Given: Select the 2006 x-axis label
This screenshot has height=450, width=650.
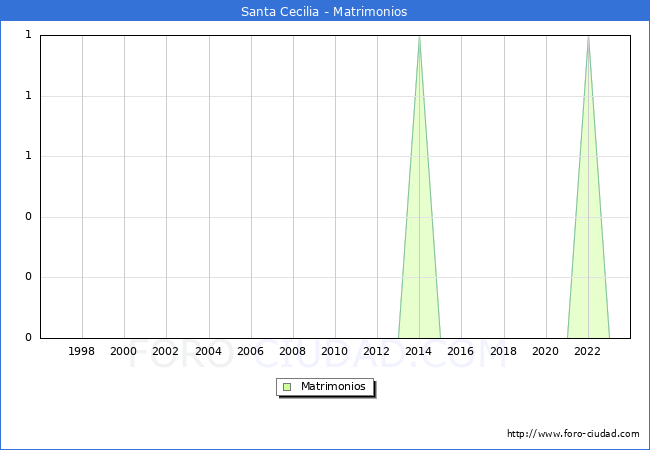Looking at the screenshot, I should (250, 351).
